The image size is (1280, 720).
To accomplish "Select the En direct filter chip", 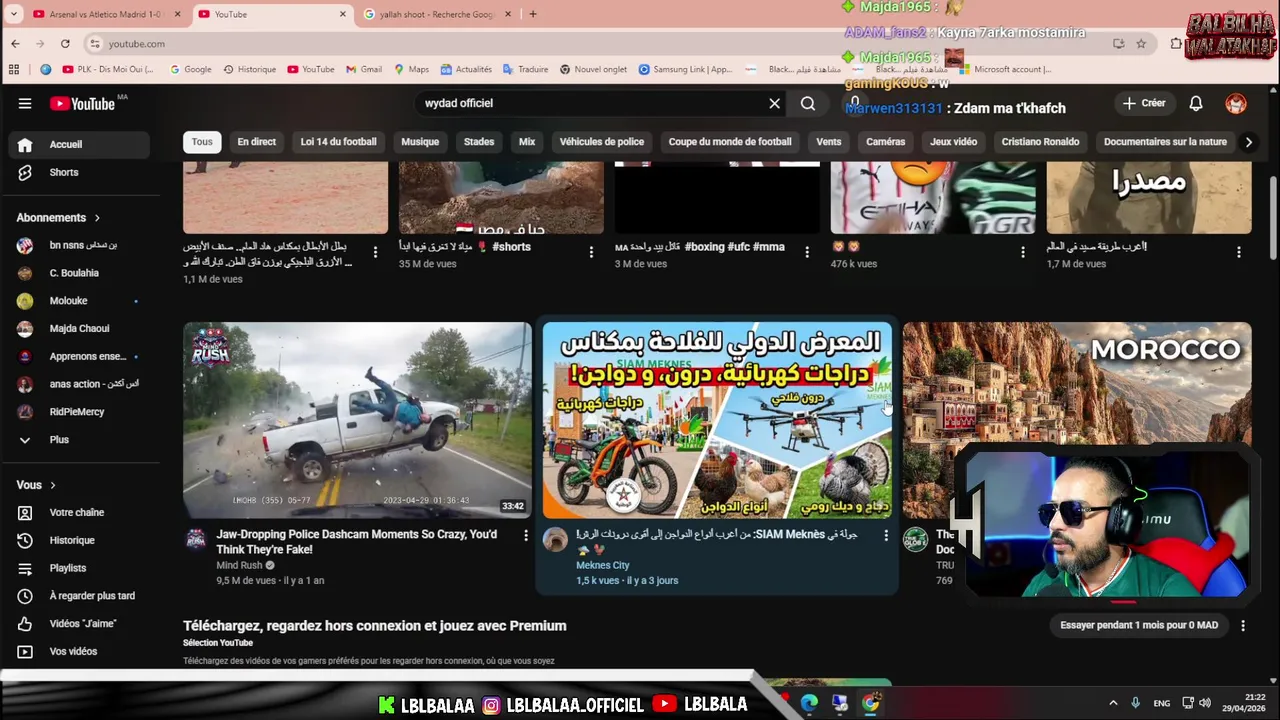I will (x=256, y=142).
